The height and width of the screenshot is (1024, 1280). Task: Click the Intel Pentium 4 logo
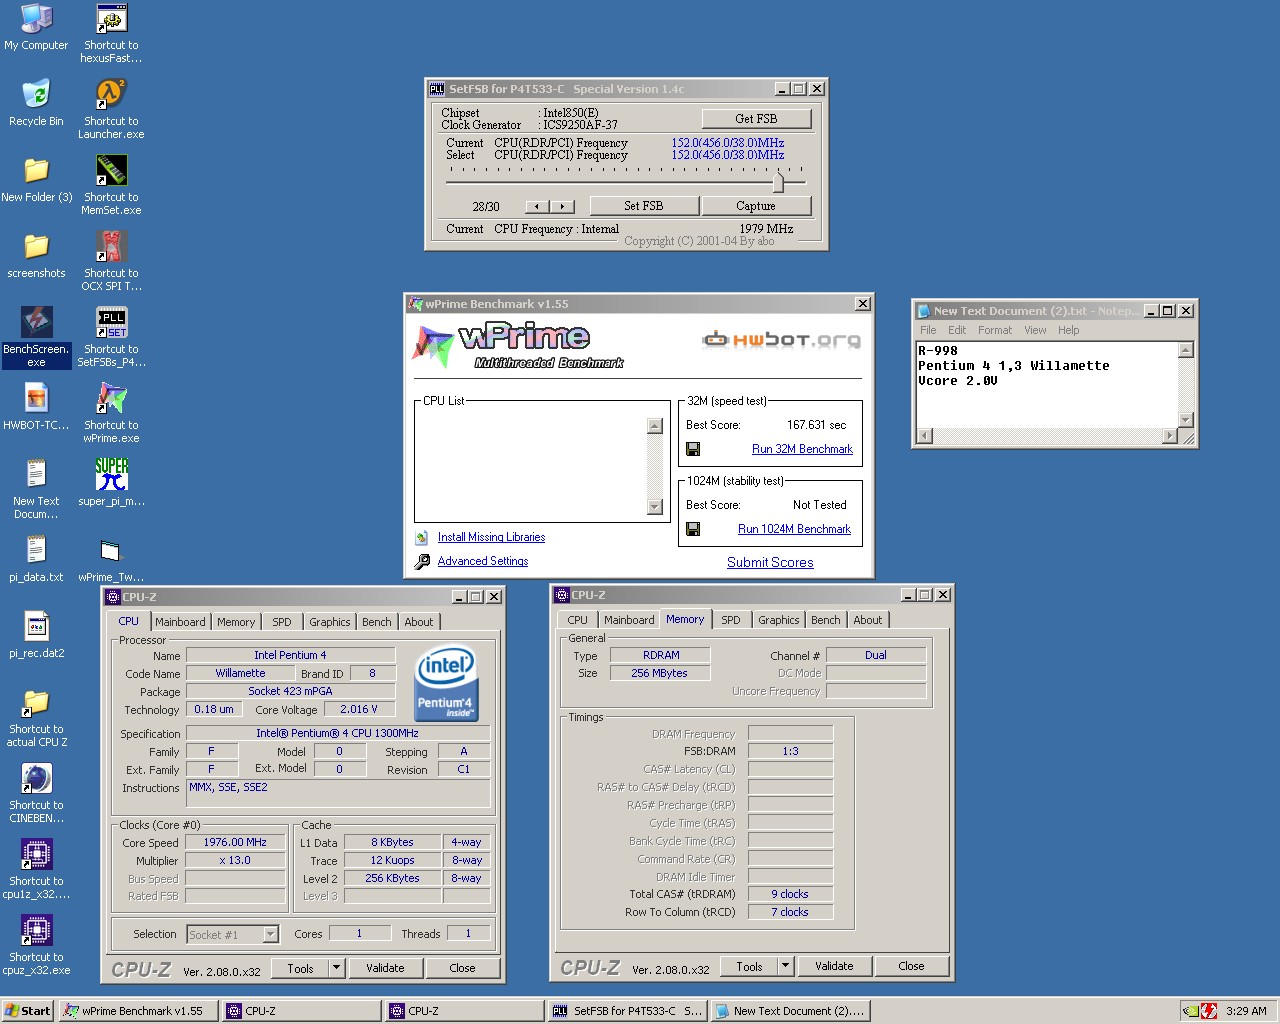pyautogui.click(x=446, y=683)
